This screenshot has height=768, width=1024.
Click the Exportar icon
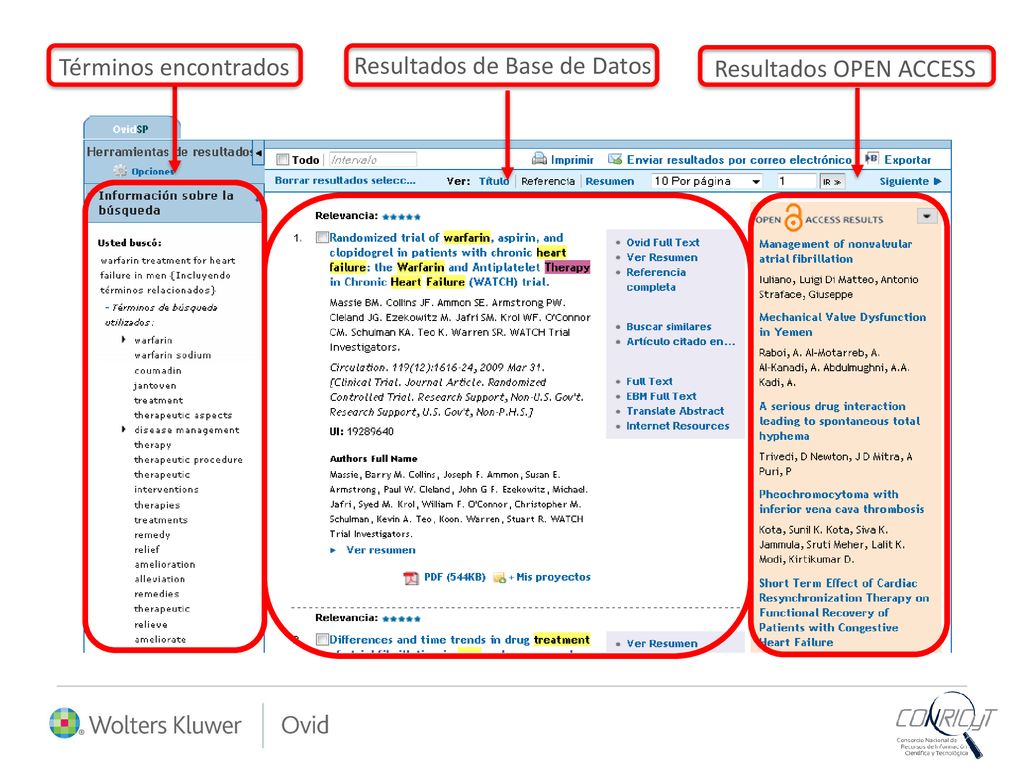click(x=871, y=158)
